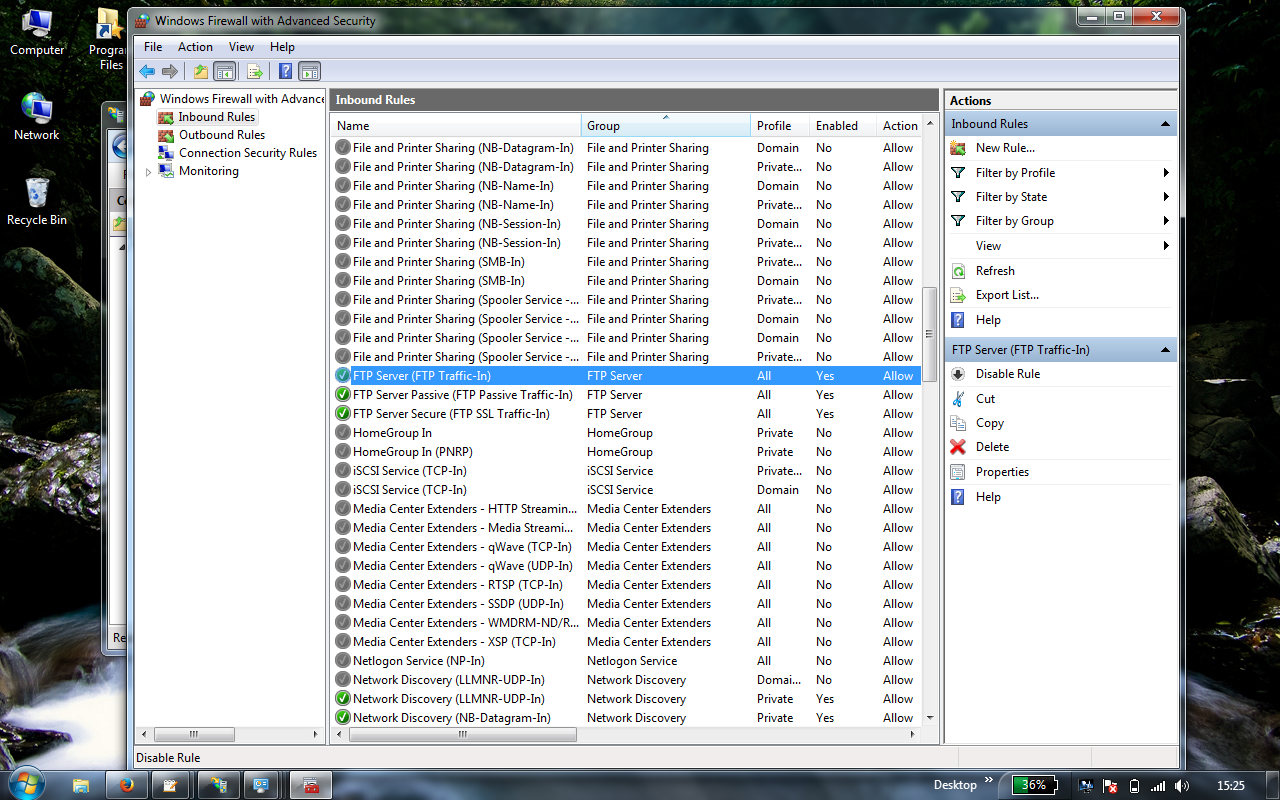The height and width of the screenshot is (800, 1280).
Task: Click Disable Rule in Actions pane
Action: (1008, 374)
